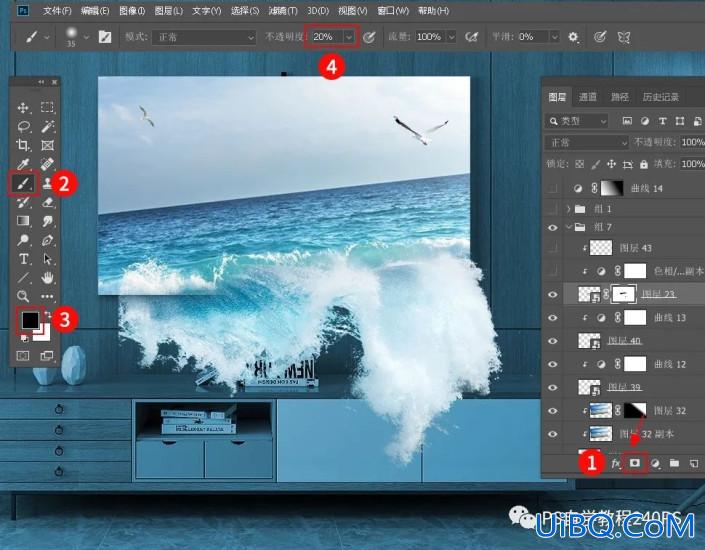Hide the 曲线 13 layer
This screenshot has width=705, height=550.
pyautogui.click(x=553, y=317)
